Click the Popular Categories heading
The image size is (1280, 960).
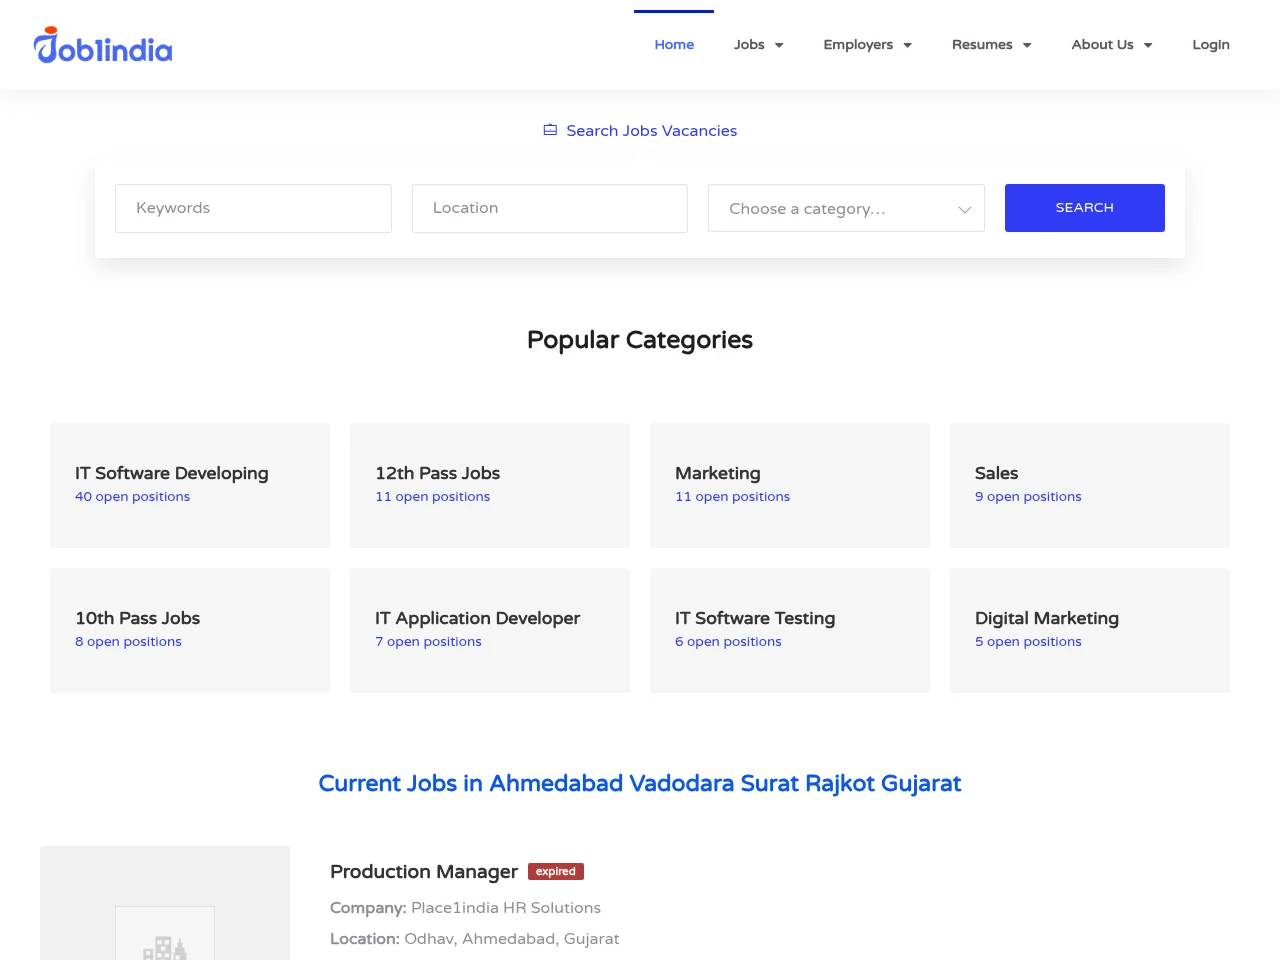point(640,340)
